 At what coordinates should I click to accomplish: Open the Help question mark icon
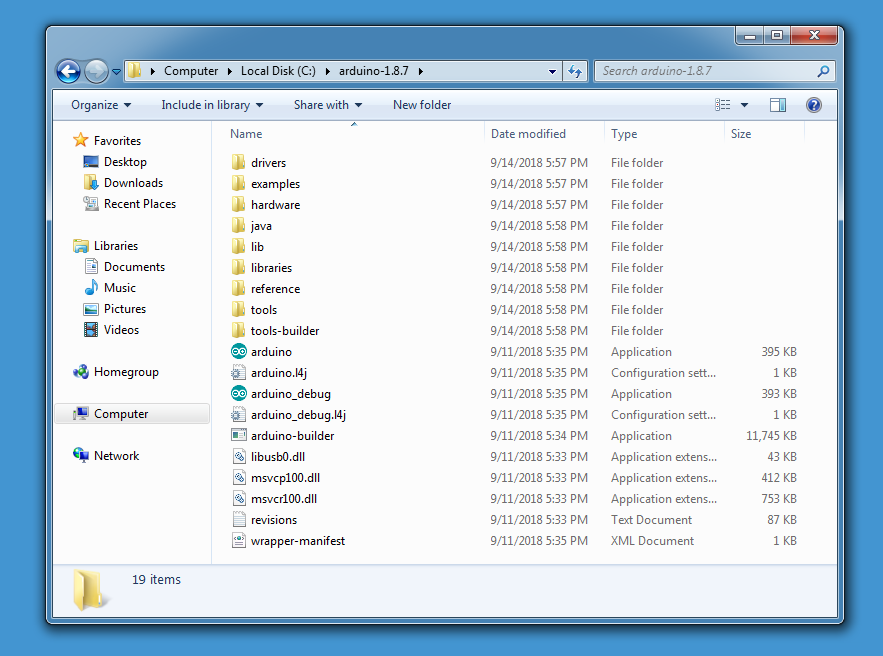pos(813,105)
